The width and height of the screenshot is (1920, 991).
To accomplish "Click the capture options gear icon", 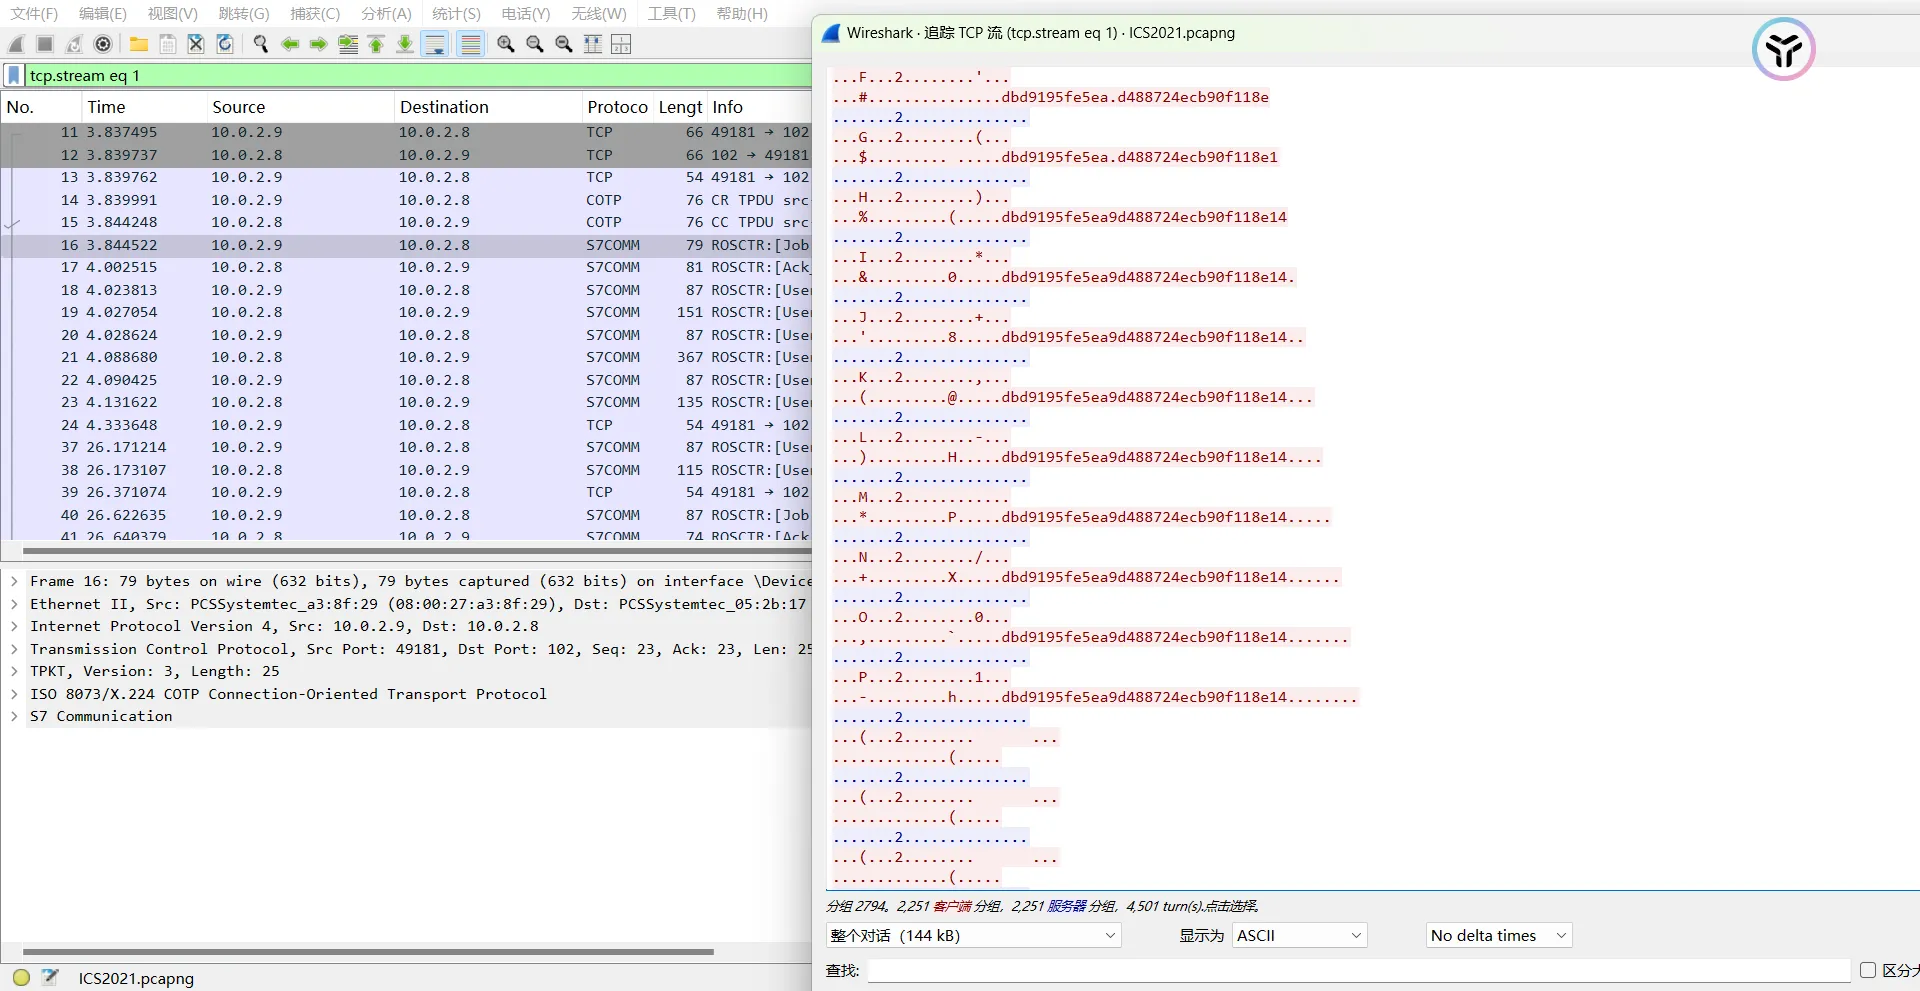I will pyautogui.click(x=103, y=44).
